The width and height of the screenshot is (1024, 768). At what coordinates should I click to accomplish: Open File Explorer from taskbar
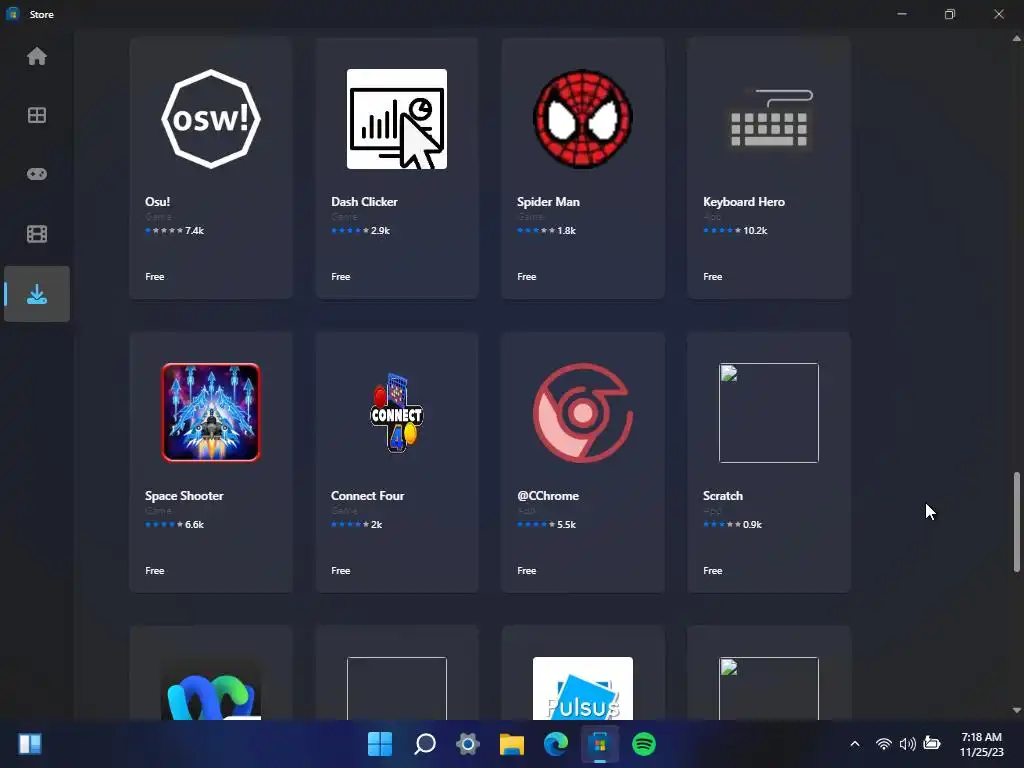tap(512, 744)
